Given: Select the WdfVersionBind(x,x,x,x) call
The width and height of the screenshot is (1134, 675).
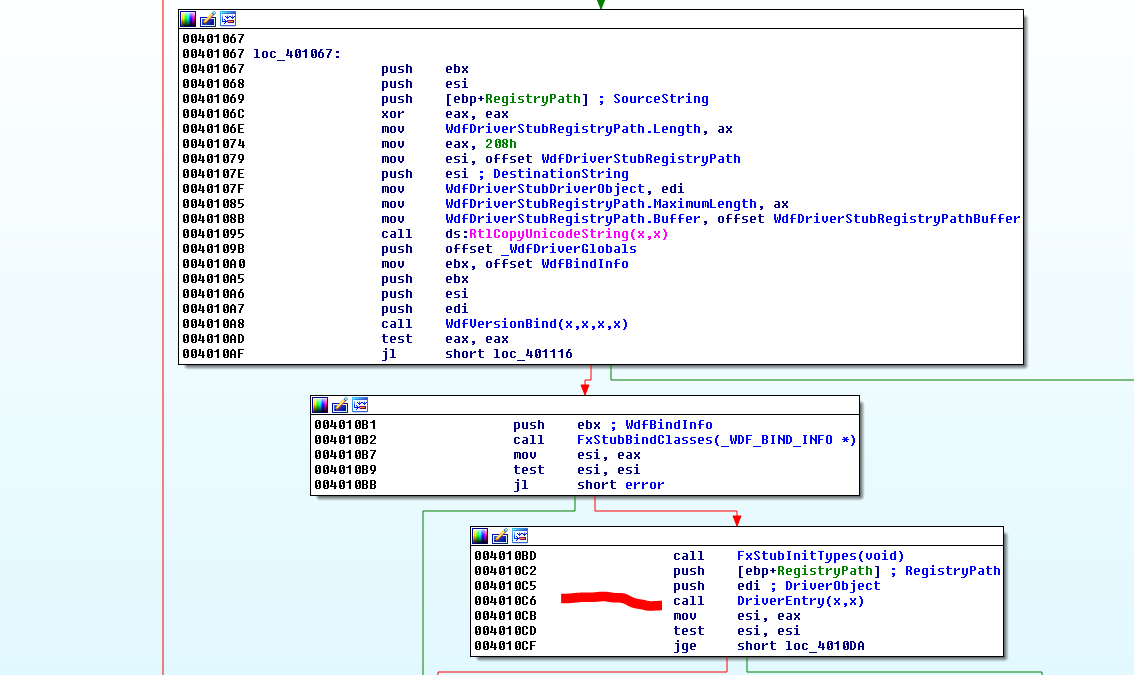Looking at the screenshot, I should [536, 324].
